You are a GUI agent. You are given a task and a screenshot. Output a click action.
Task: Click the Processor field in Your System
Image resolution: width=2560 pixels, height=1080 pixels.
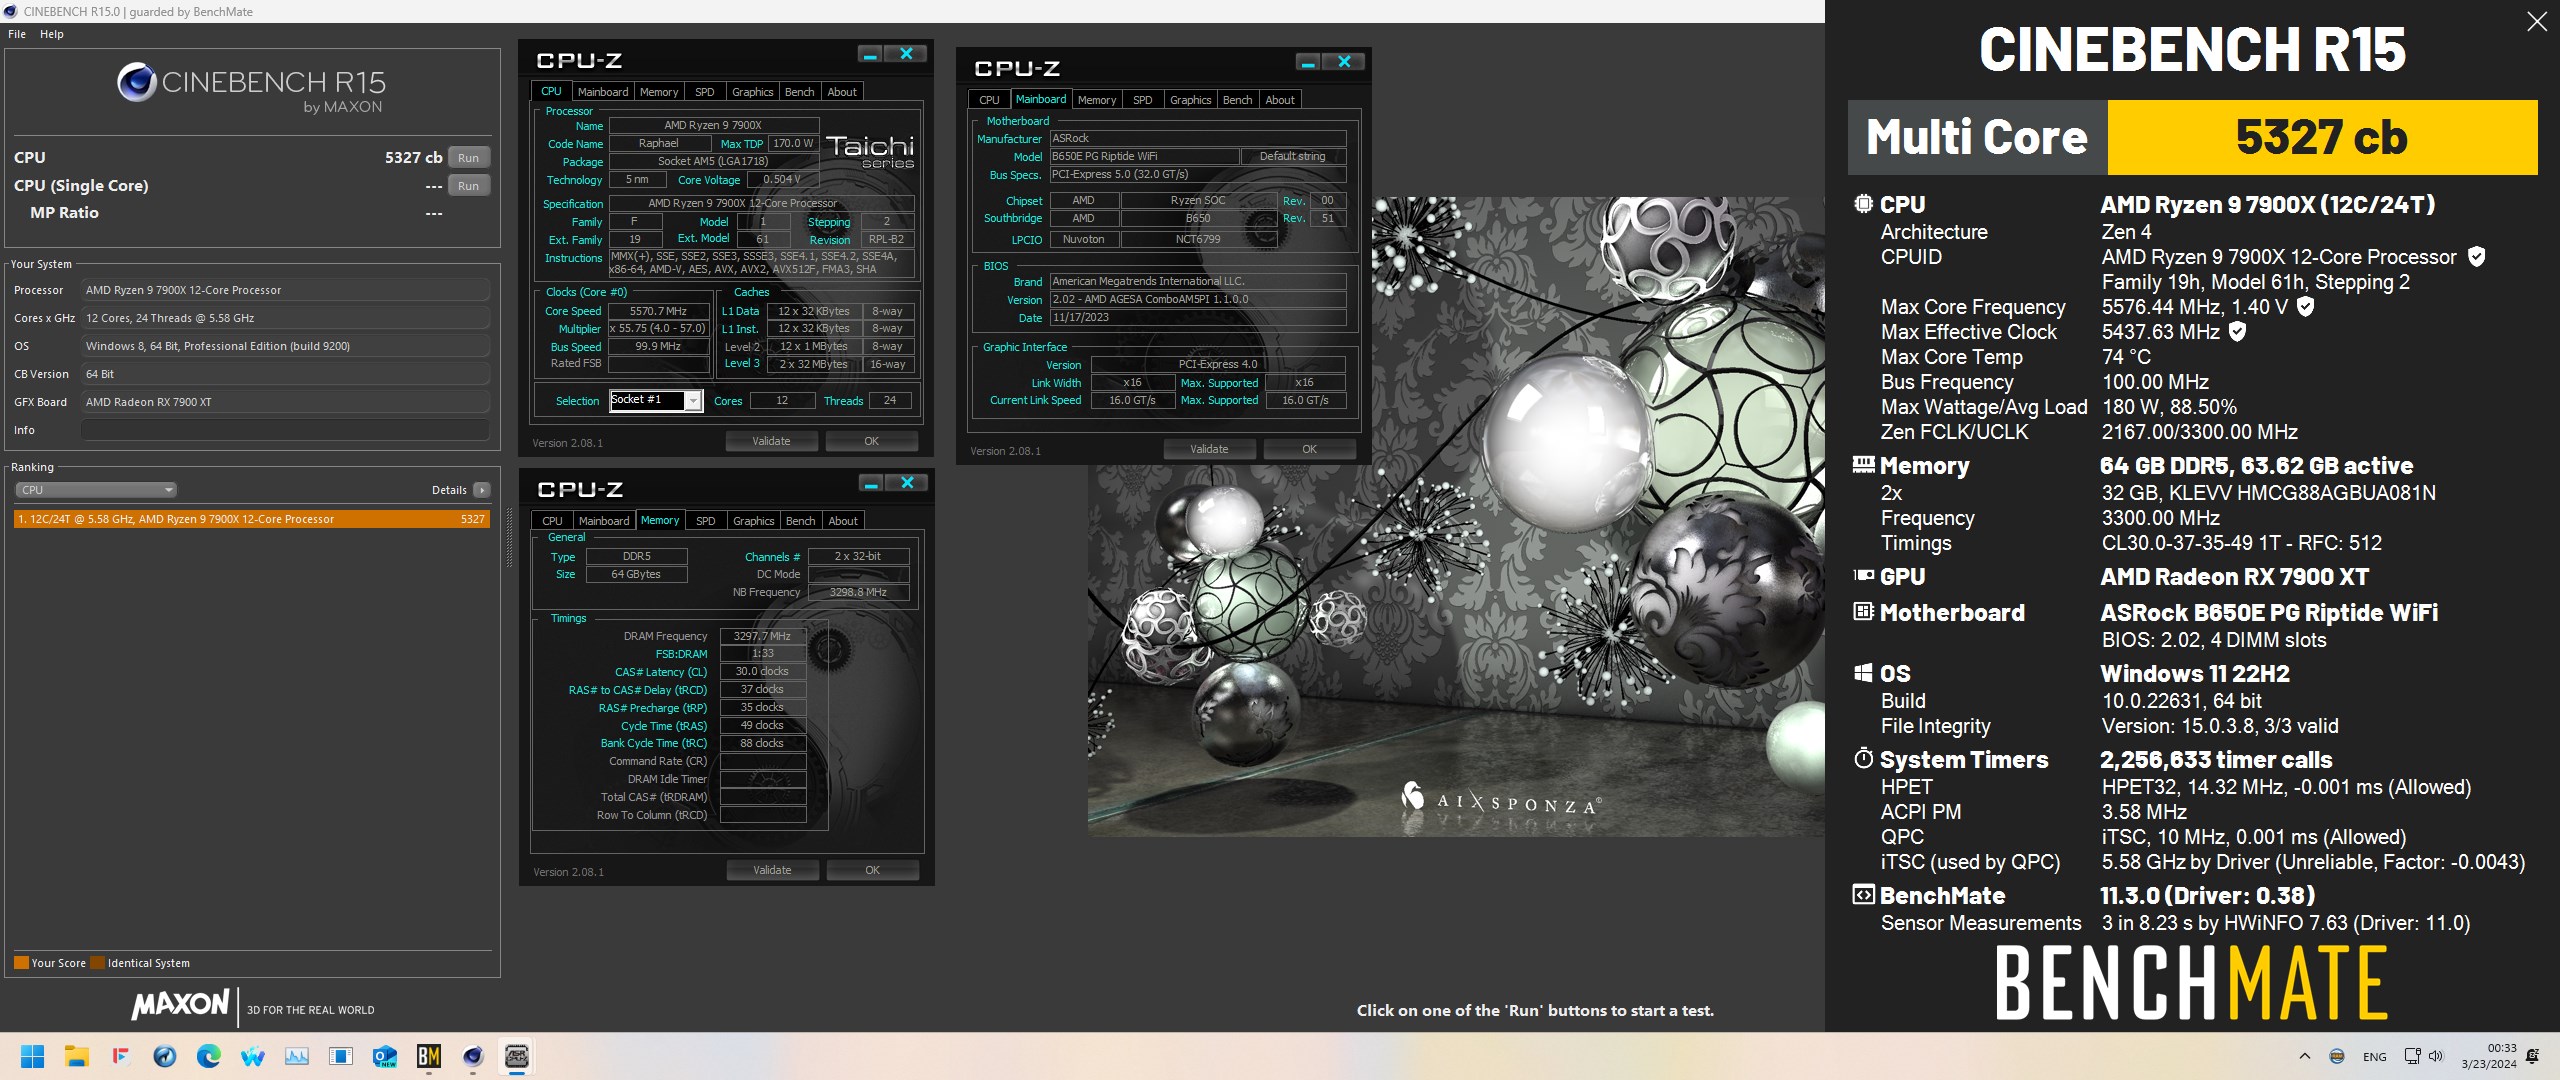click(x=285, y=290)
